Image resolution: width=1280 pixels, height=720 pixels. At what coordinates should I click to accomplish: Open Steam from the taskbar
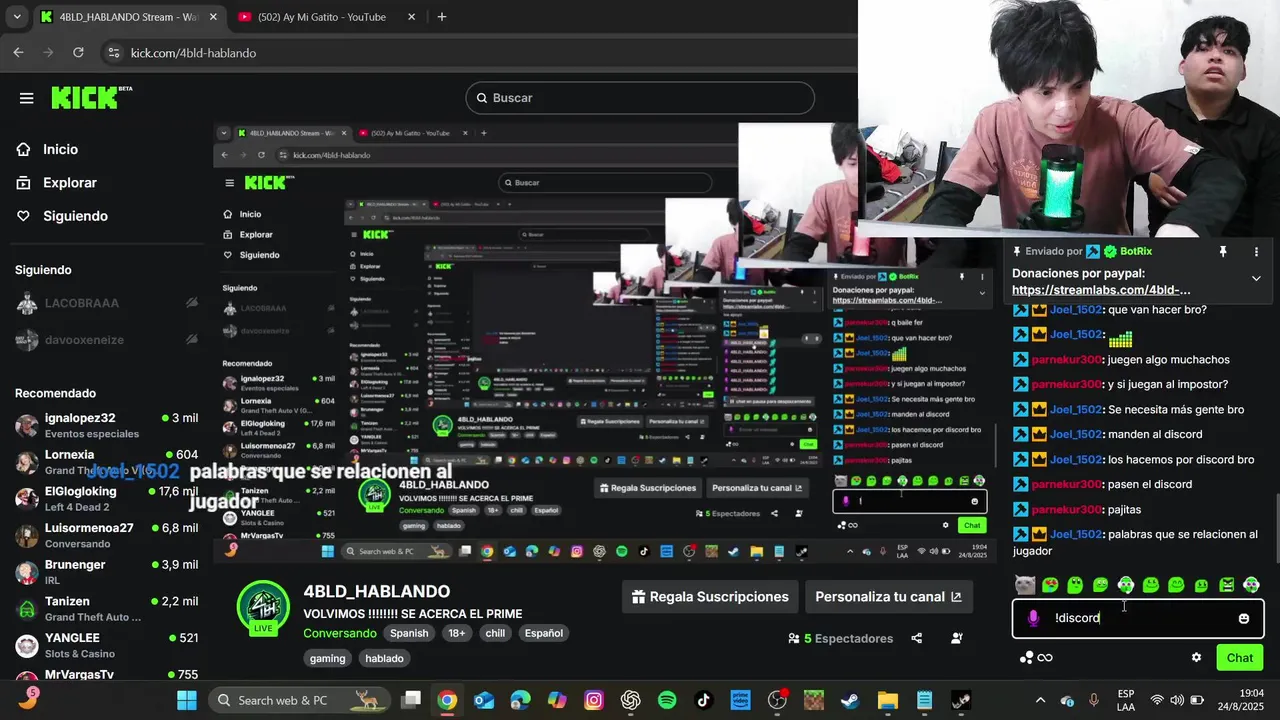pos(850,700)
